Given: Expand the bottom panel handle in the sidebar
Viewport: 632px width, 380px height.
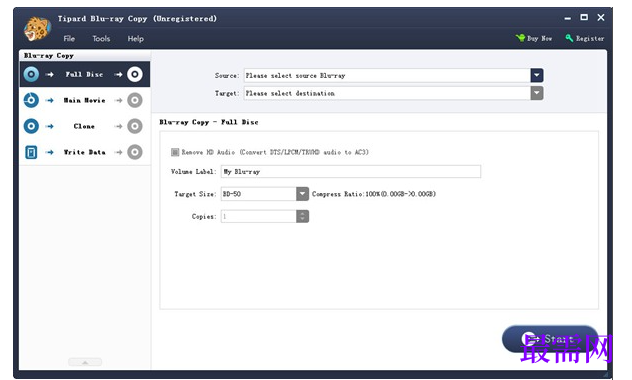Looking at the screenshot, I should pos(85,362).
